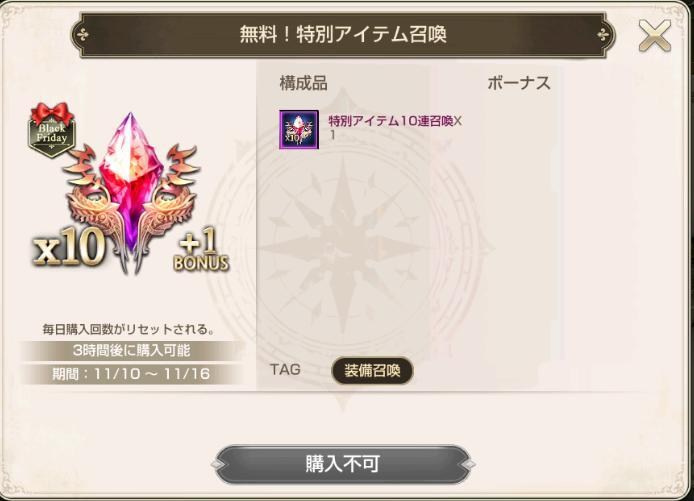Viewport: 694px width, 501px height.
Task: Click the 期間：11/10～11/16 period label
Action: coord(132,374)
